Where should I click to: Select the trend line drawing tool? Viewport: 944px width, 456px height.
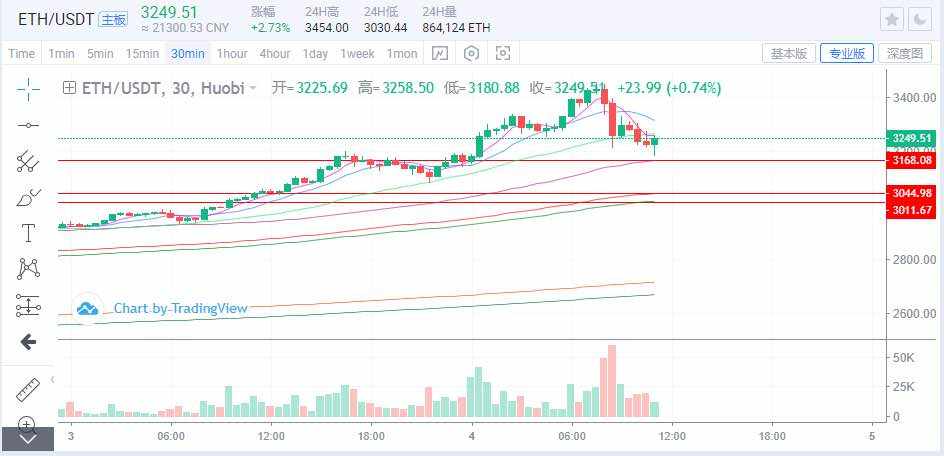28,125
